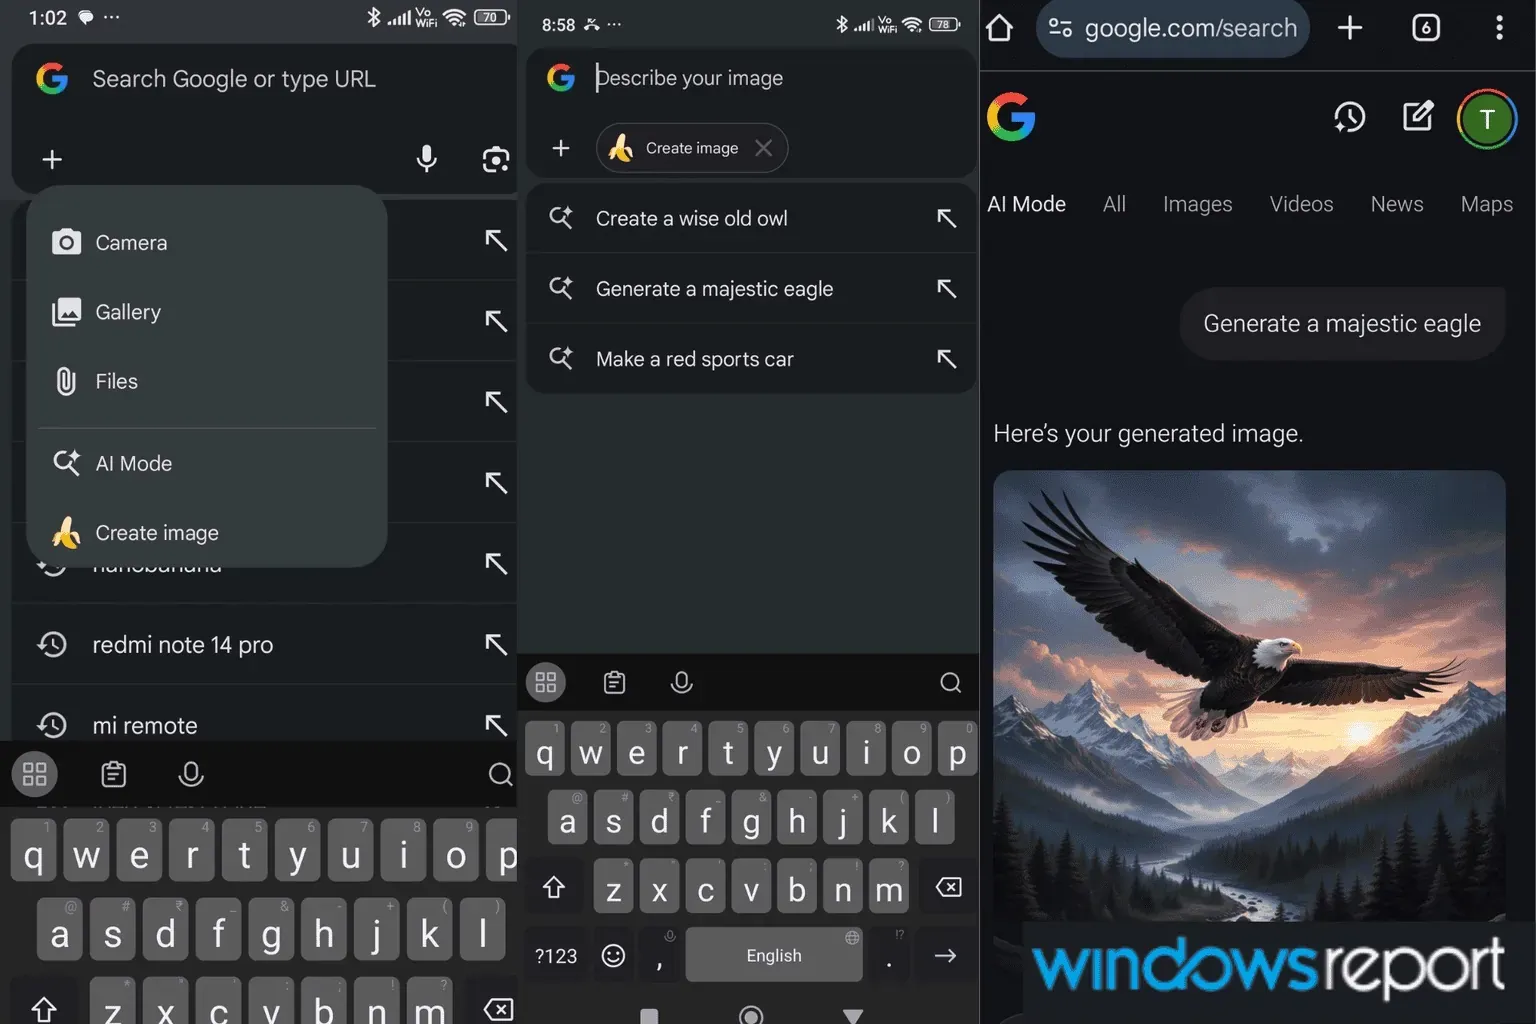Open the browser three-dot overflow menu
Viewport: 1536px width, 1024px height.
[1499, 28]
